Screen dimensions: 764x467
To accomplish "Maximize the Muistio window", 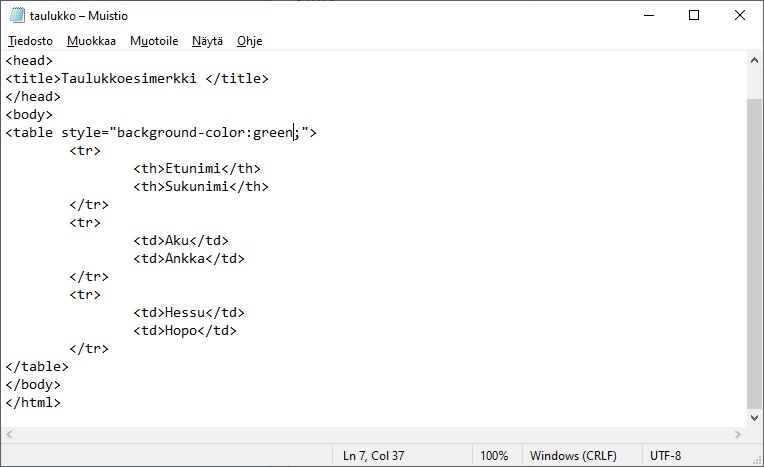I will [694, 15].
